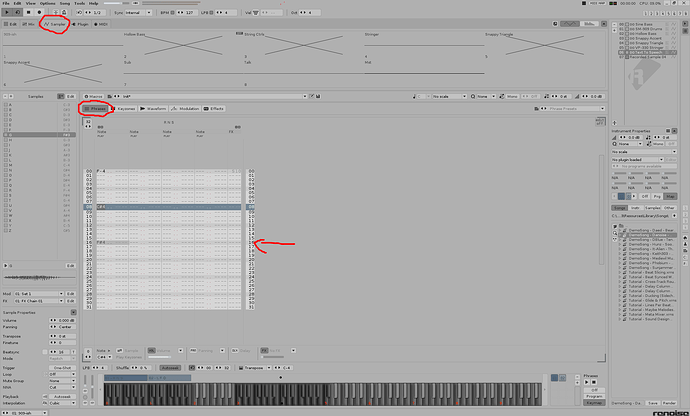Toggle the Volume column visibility button

click(x=151, y=351)
